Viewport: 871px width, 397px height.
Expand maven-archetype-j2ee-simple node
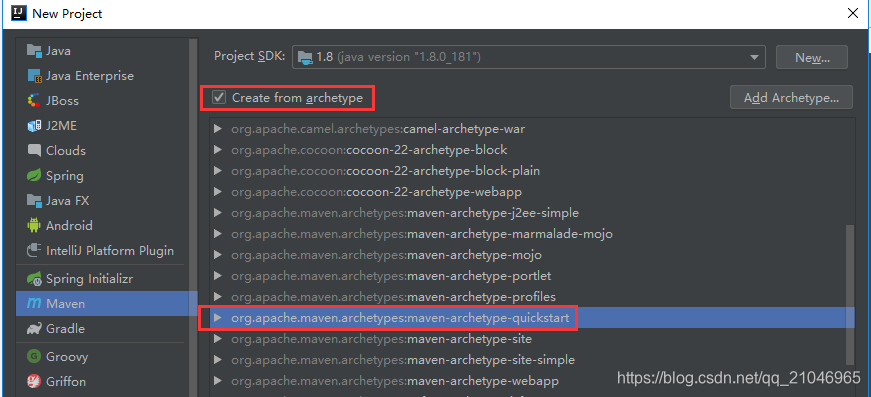(x=218, y=213)
